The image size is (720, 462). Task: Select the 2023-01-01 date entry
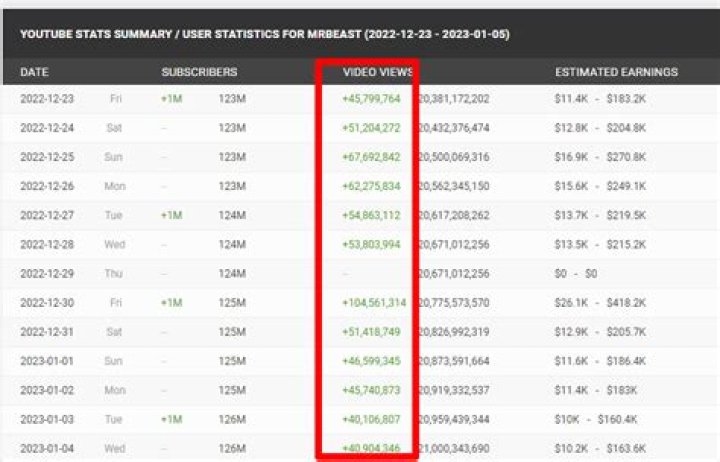pos(47,360)
